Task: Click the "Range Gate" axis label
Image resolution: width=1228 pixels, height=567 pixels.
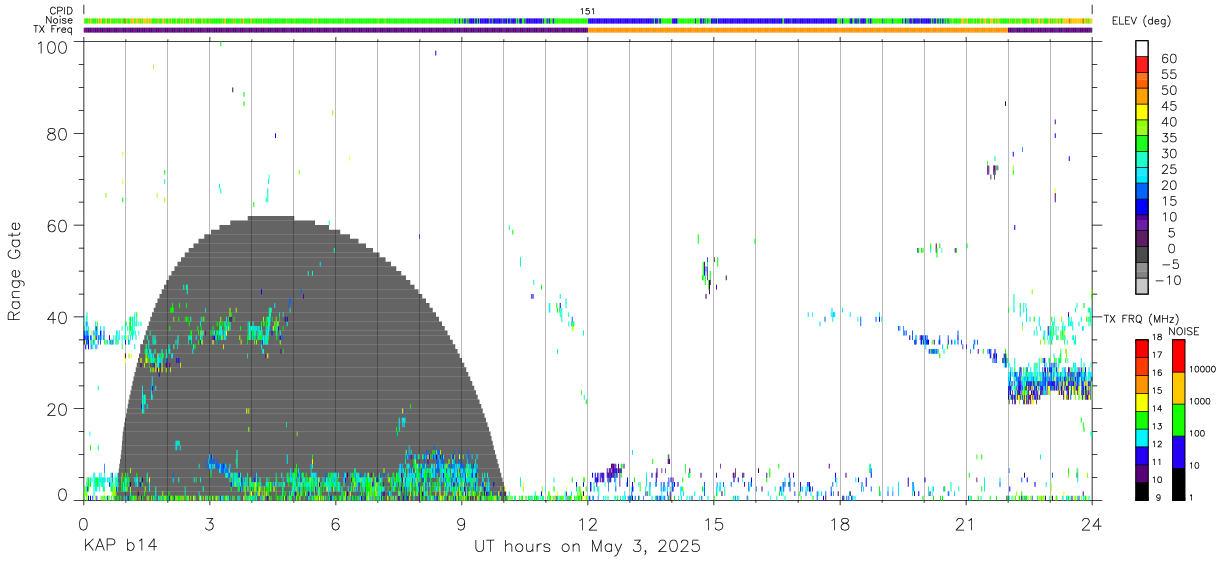Action: tap(15, 271)
